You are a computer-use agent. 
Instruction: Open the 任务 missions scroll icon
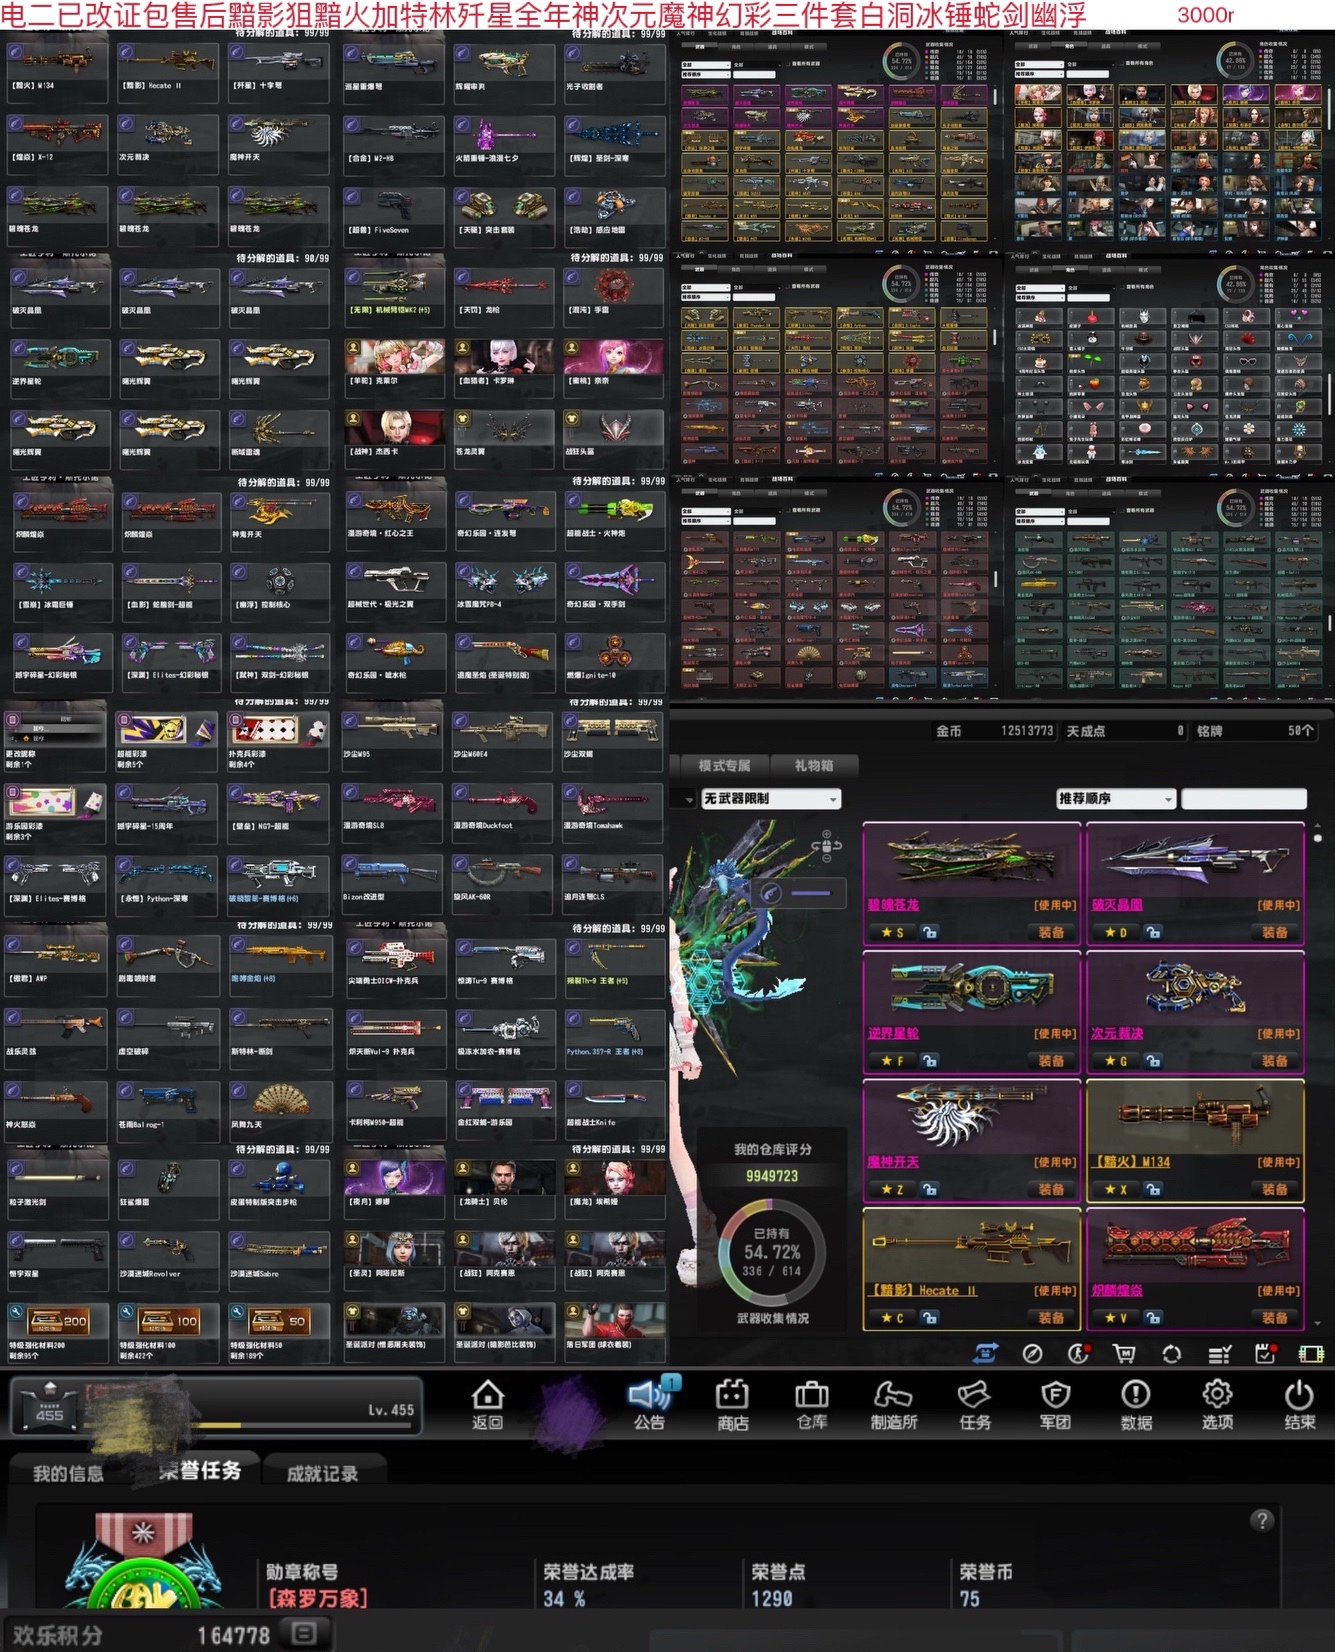[x=974, y=1394]
